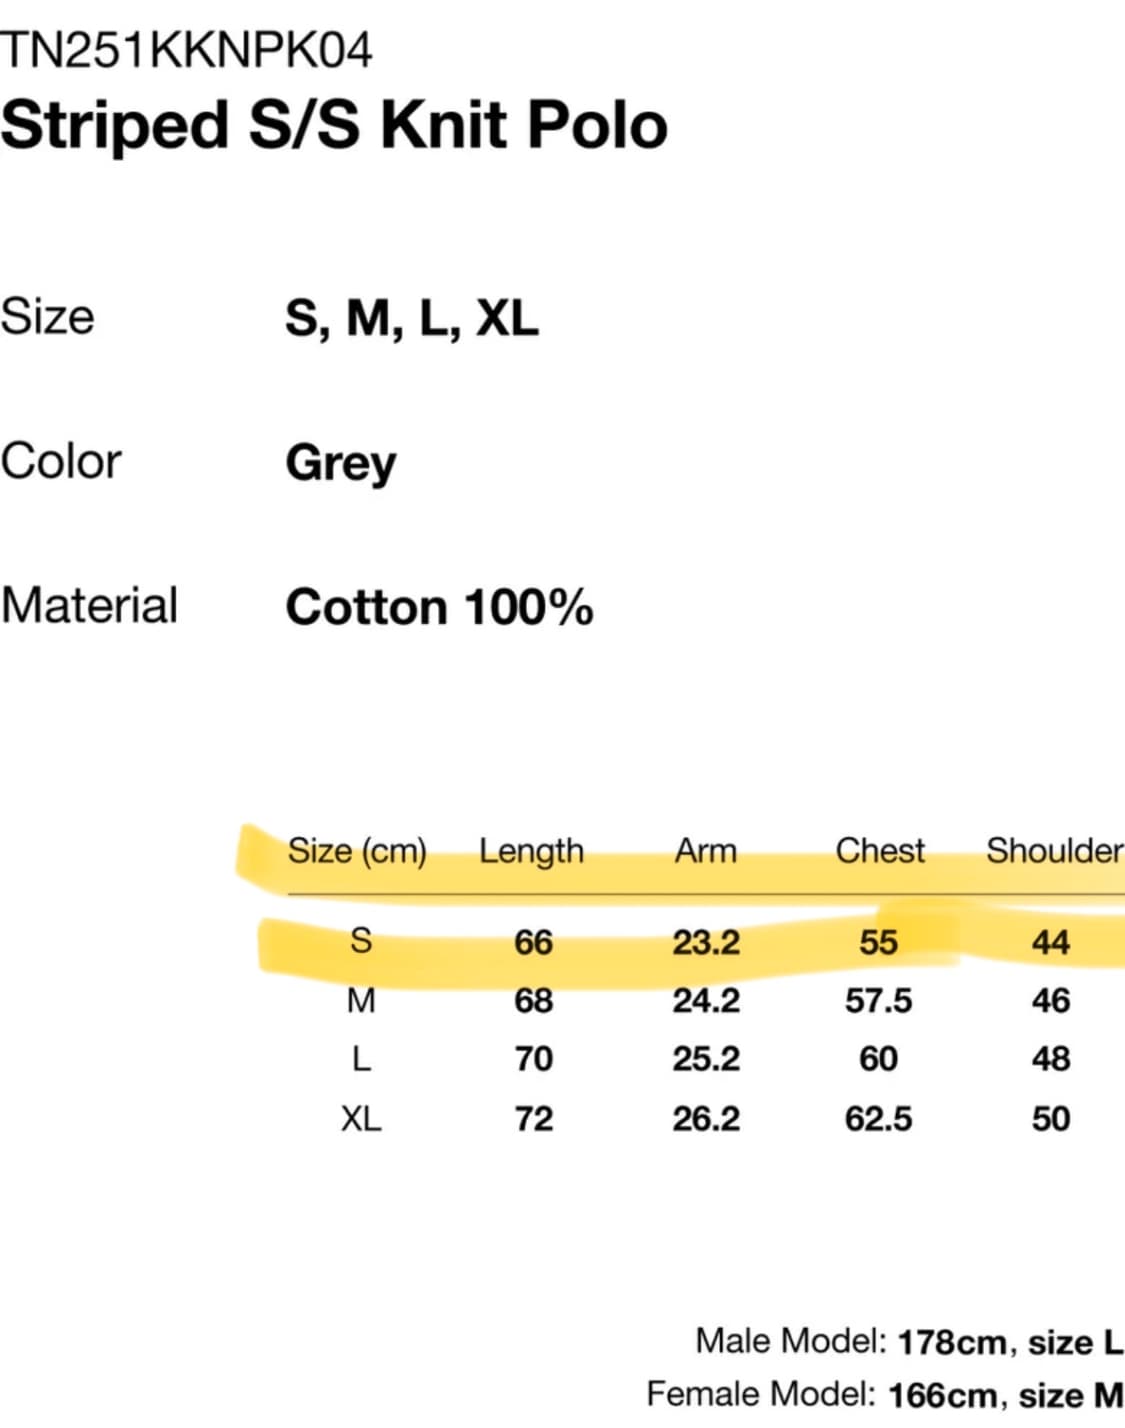Click the Chest column header
The image size is (1125, 1428).
click(880, 851)
